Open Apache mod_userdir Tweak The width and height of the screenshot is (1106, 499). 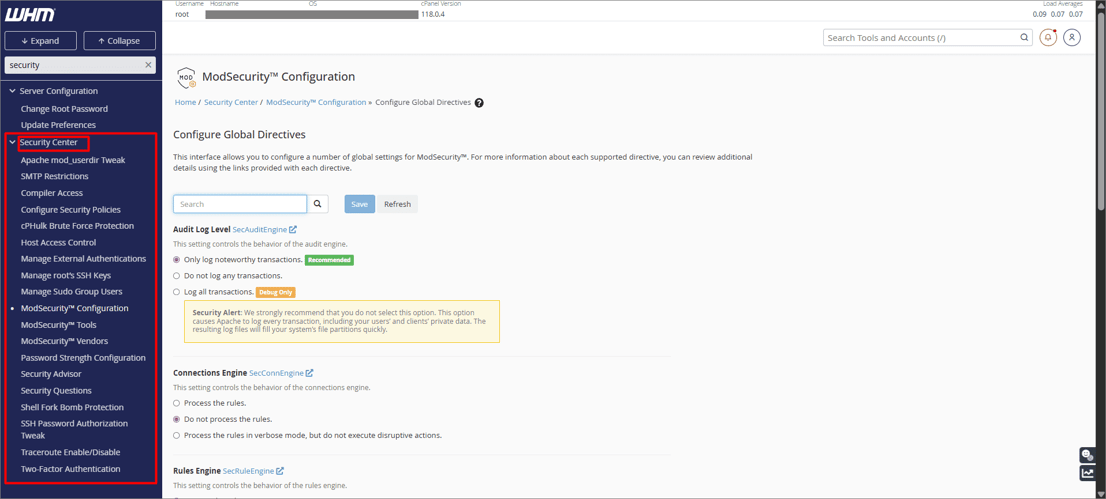click(x=73, y=160)
